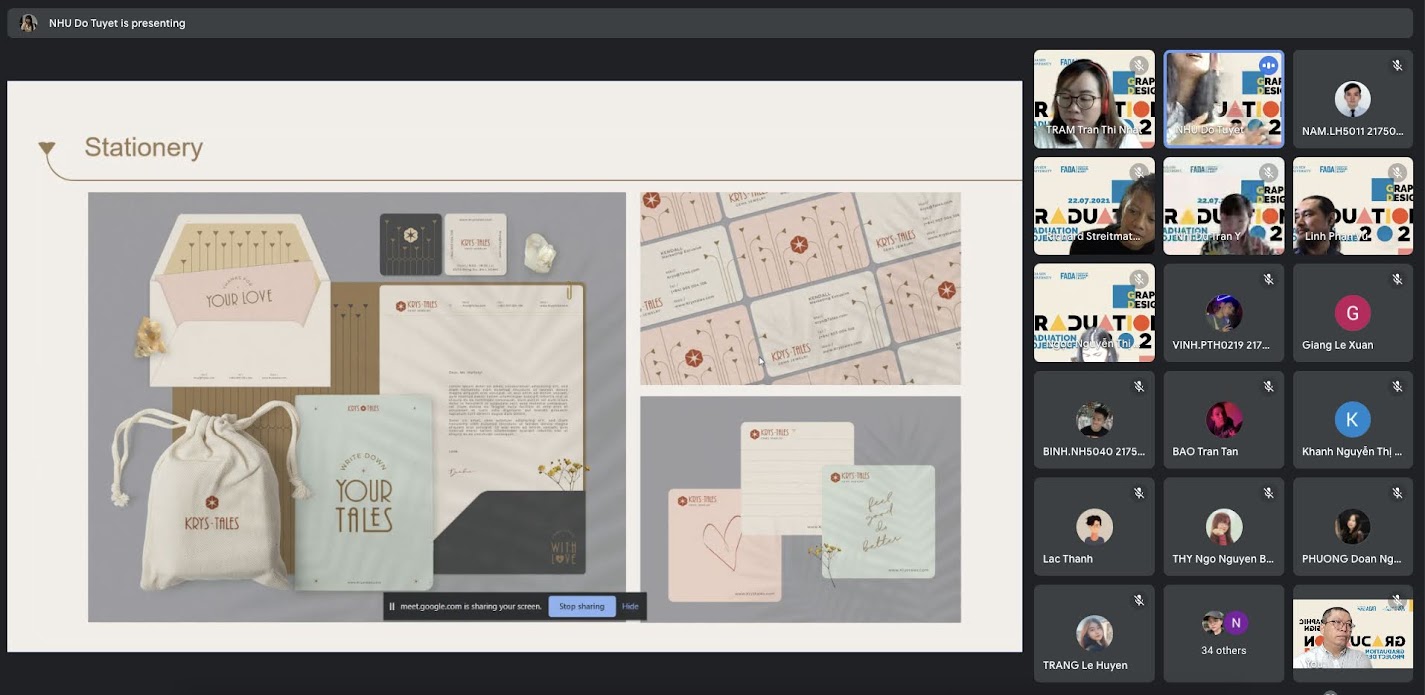Click the "PHUONG Doan Ng..." name label

pos(1352,559)
